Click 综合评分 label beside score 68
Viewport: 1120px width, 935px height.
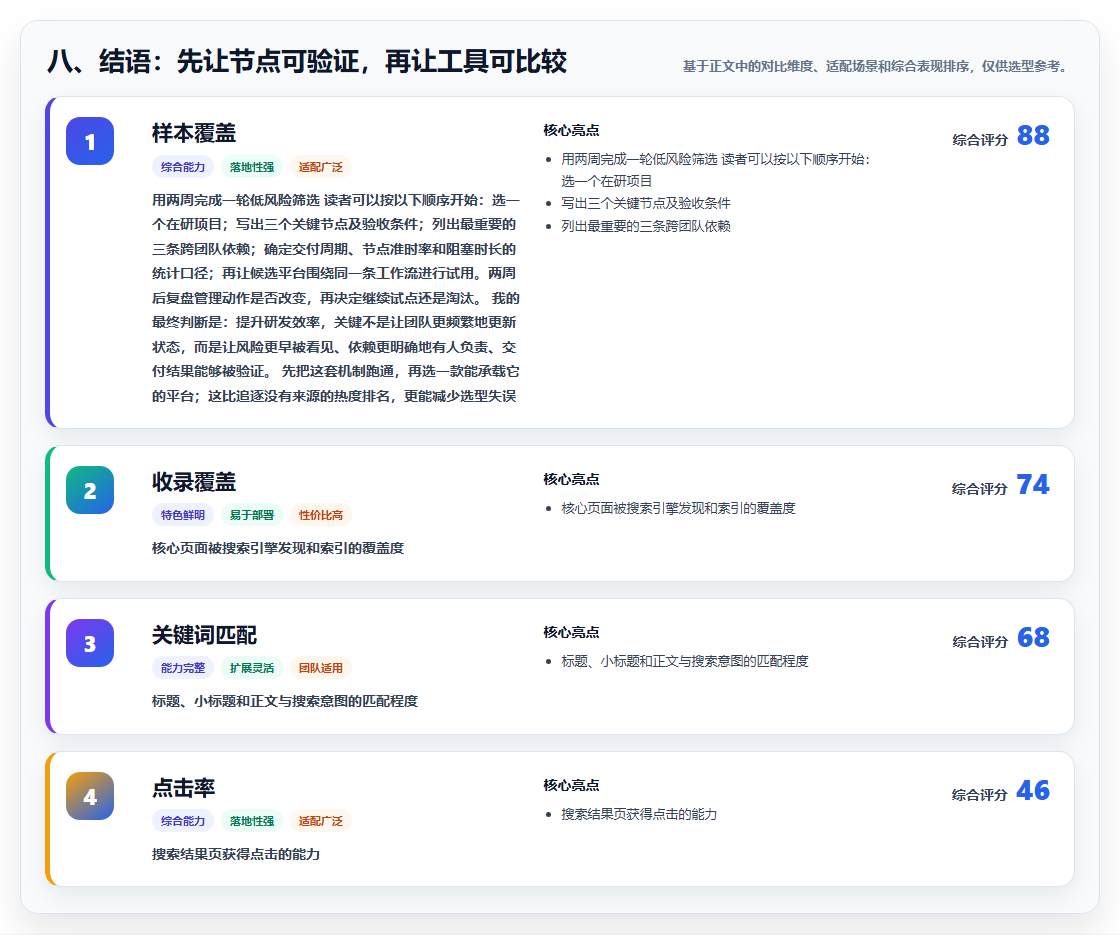(980, 641)
